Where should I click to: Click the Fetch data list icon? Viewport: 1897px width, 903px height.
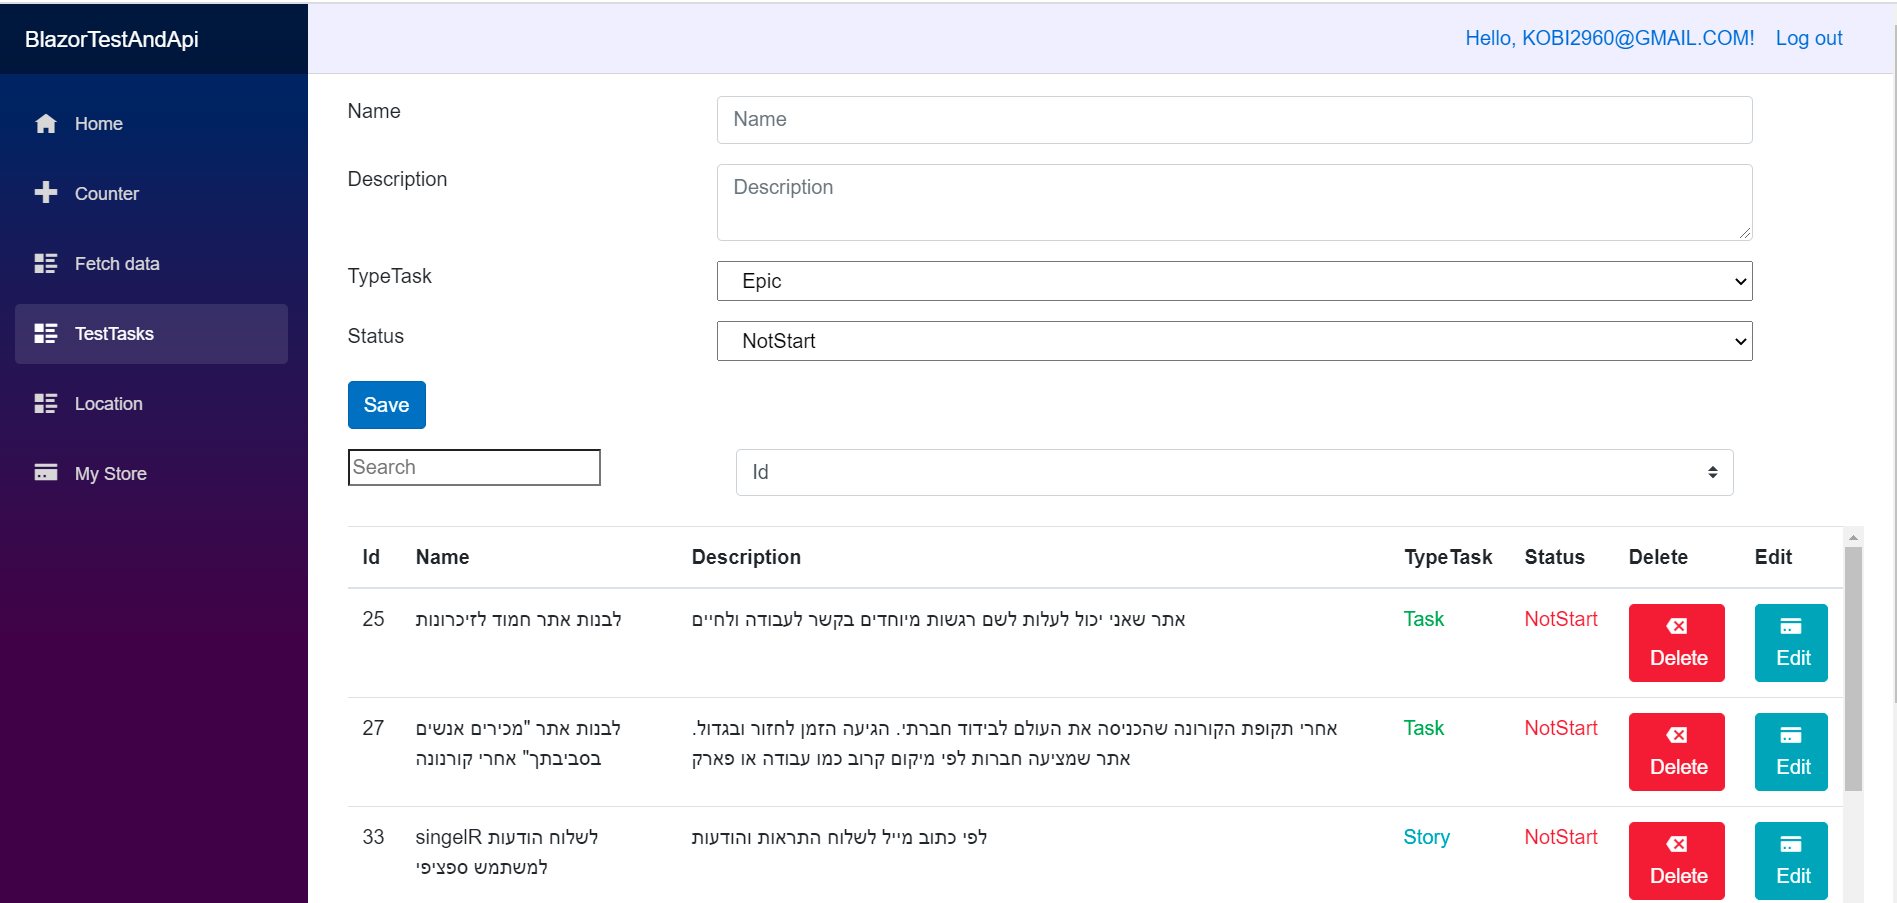point(46,264)
